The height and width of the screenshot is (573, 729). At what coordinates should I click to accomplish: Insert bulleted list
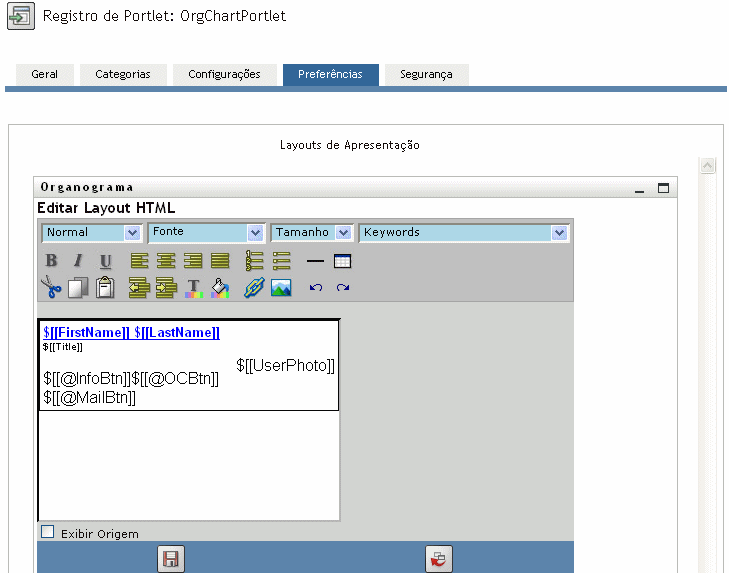[x=281, y=260]
